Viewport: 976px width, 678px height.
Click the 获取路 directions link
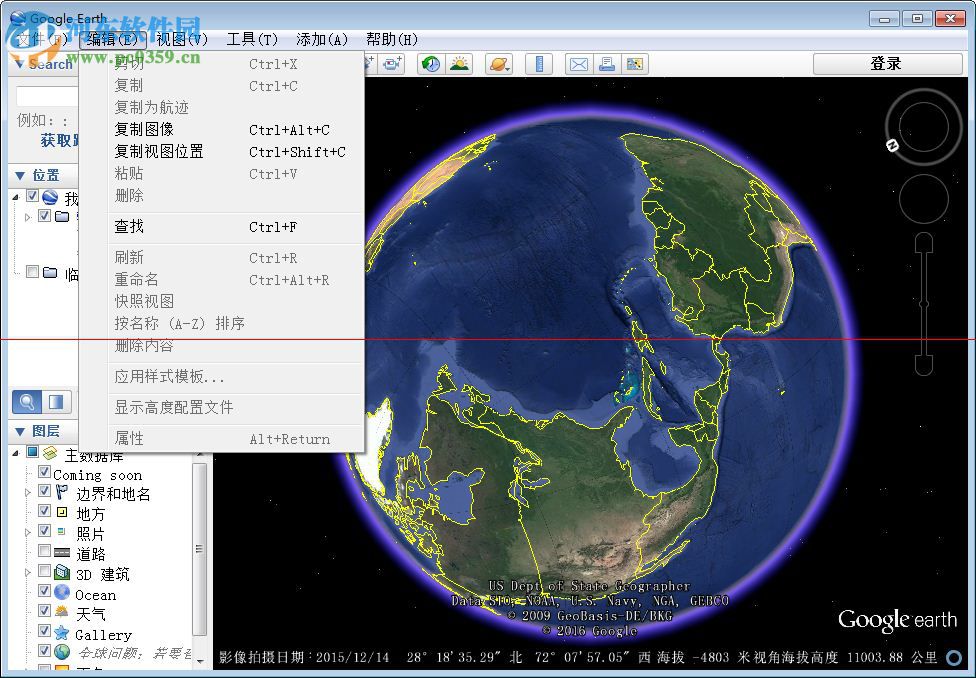pyautogui.click(x=58, y=140)
